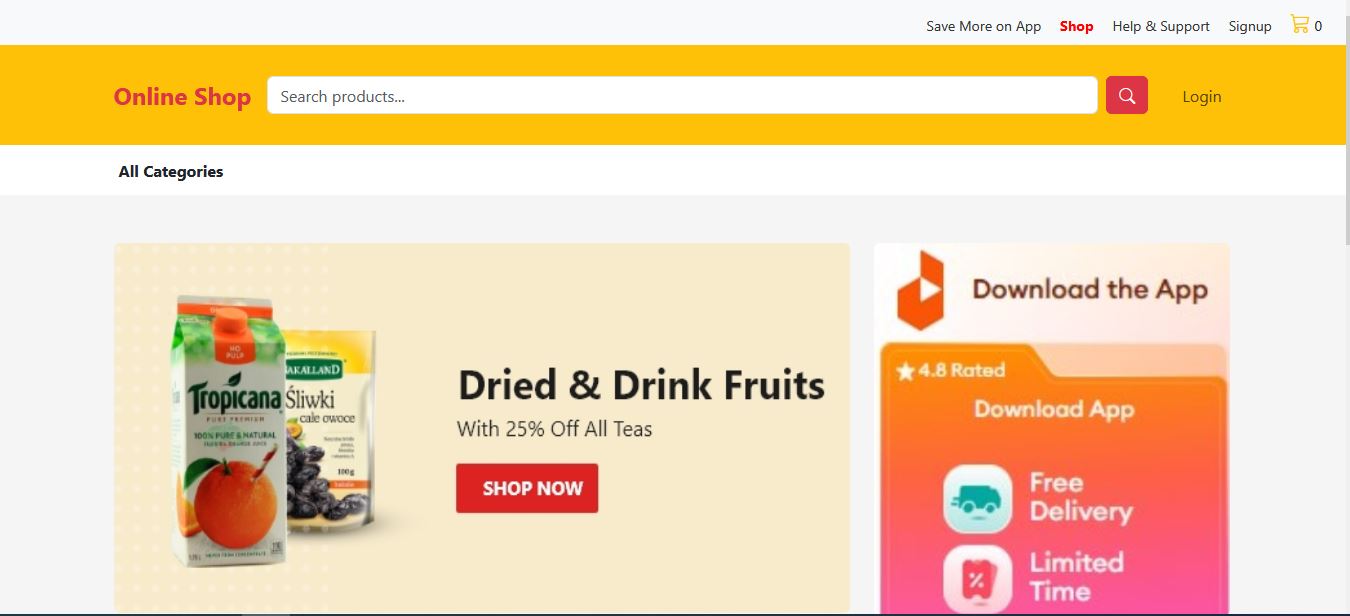This screenshot has height=616, width=1350.
Task: Click the page vertical scrollbar
Action: click(x=1346, y=308)
